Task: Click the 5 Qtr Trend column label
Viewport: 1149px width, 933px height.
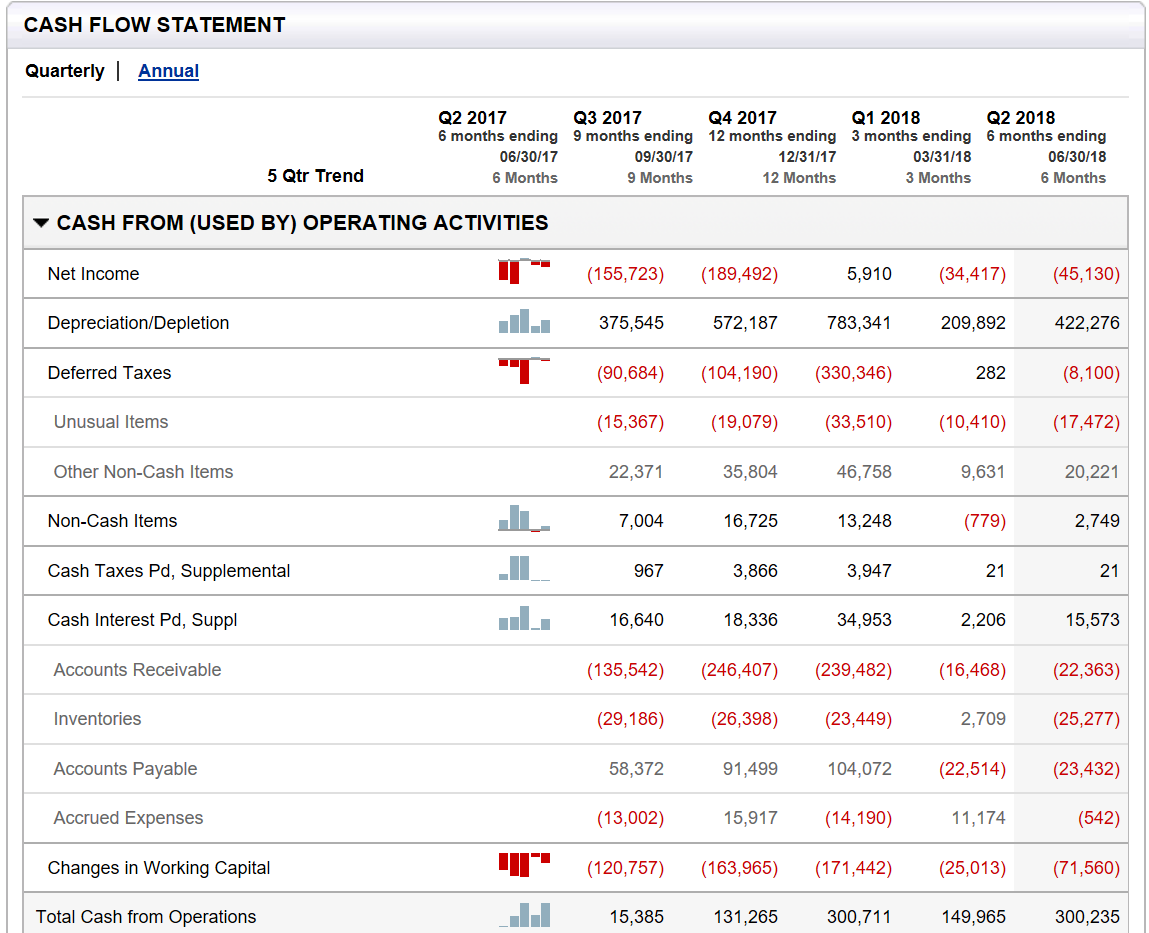Action: click(x=315, y=174)
